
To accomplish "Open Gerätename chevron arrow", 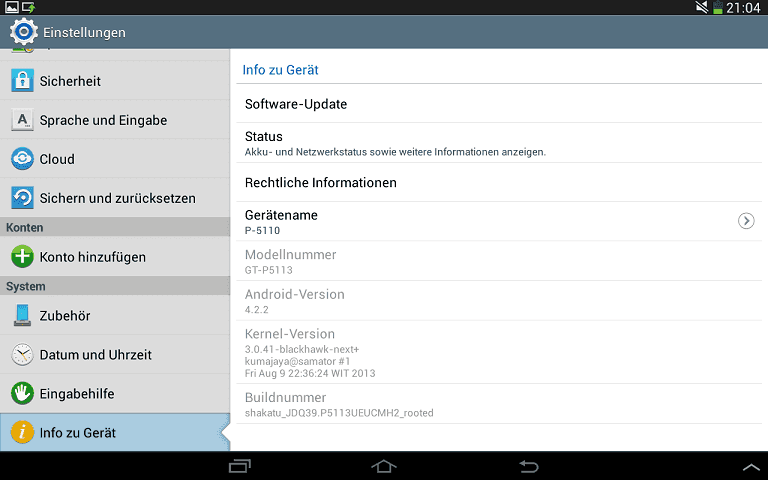I will [x=746, y=221].
